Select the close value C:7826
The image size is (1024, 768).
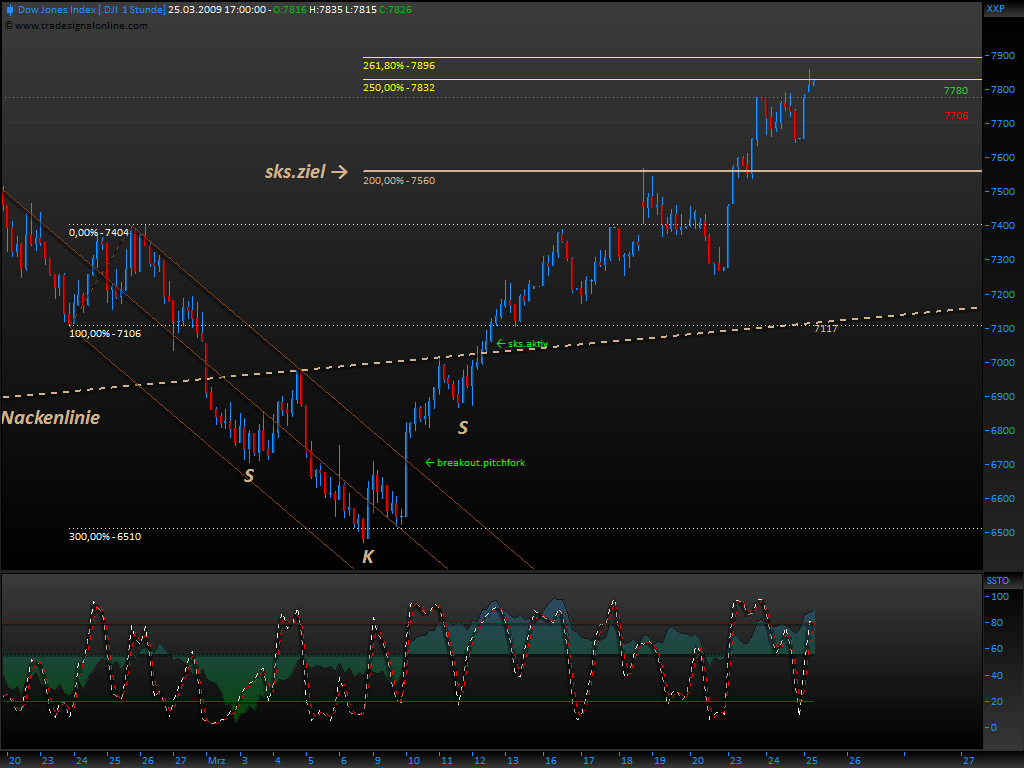(395, 10)
